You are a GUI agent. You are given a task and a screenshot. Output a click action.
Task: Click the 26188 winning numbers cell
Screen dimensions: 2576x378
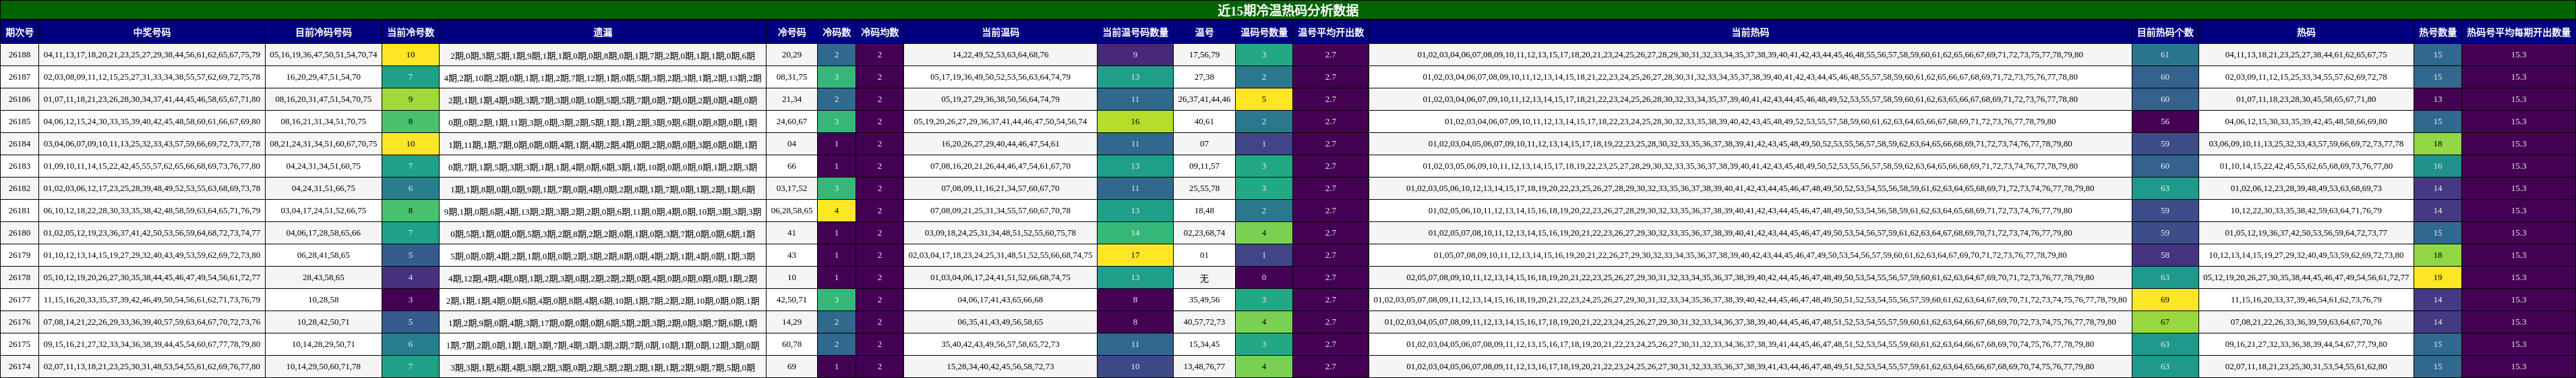coord(151,55)
